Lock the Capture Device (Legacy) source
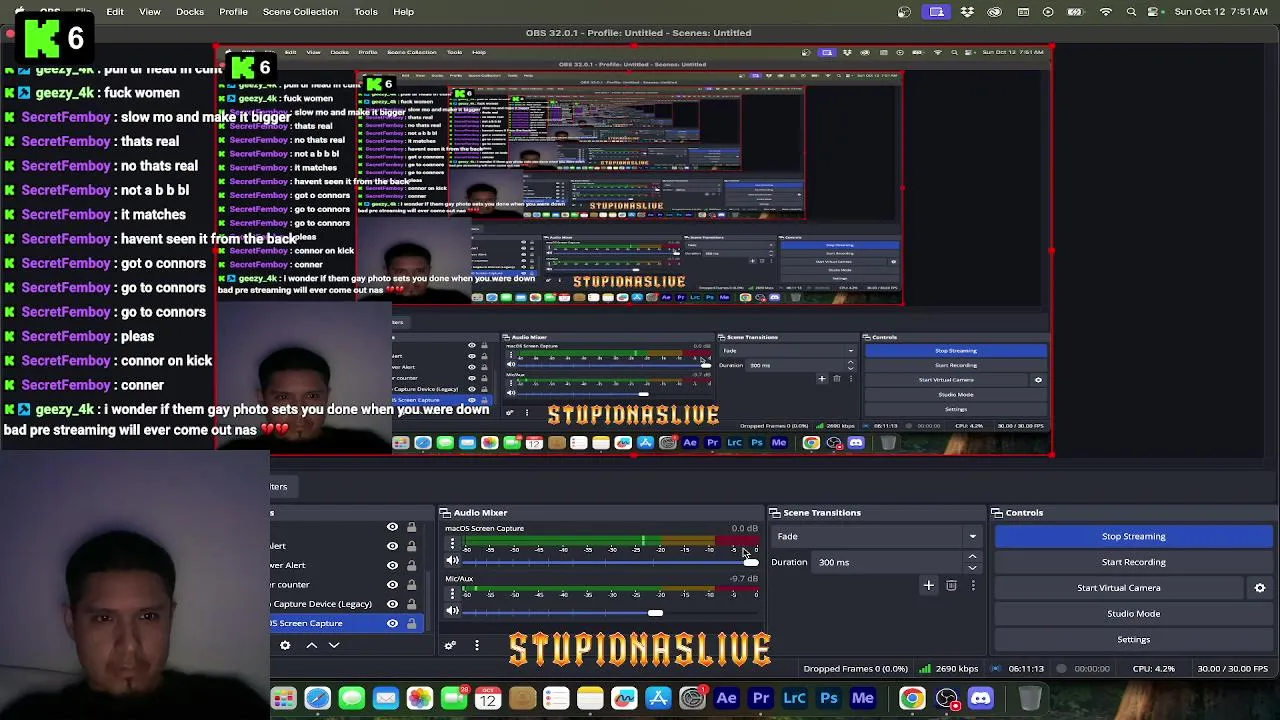The image size is (1280, 720). [411, 604]
